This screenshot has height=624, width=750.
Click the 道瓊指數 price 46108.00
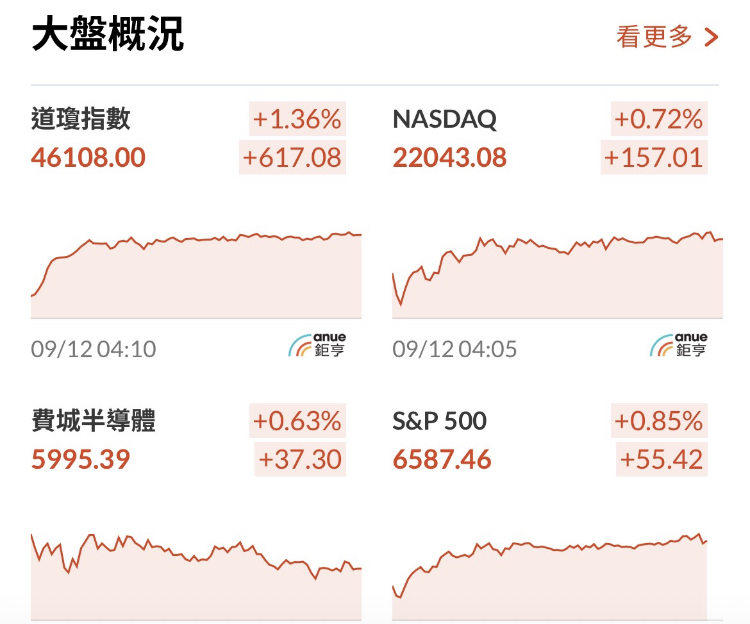pos(88,158)
